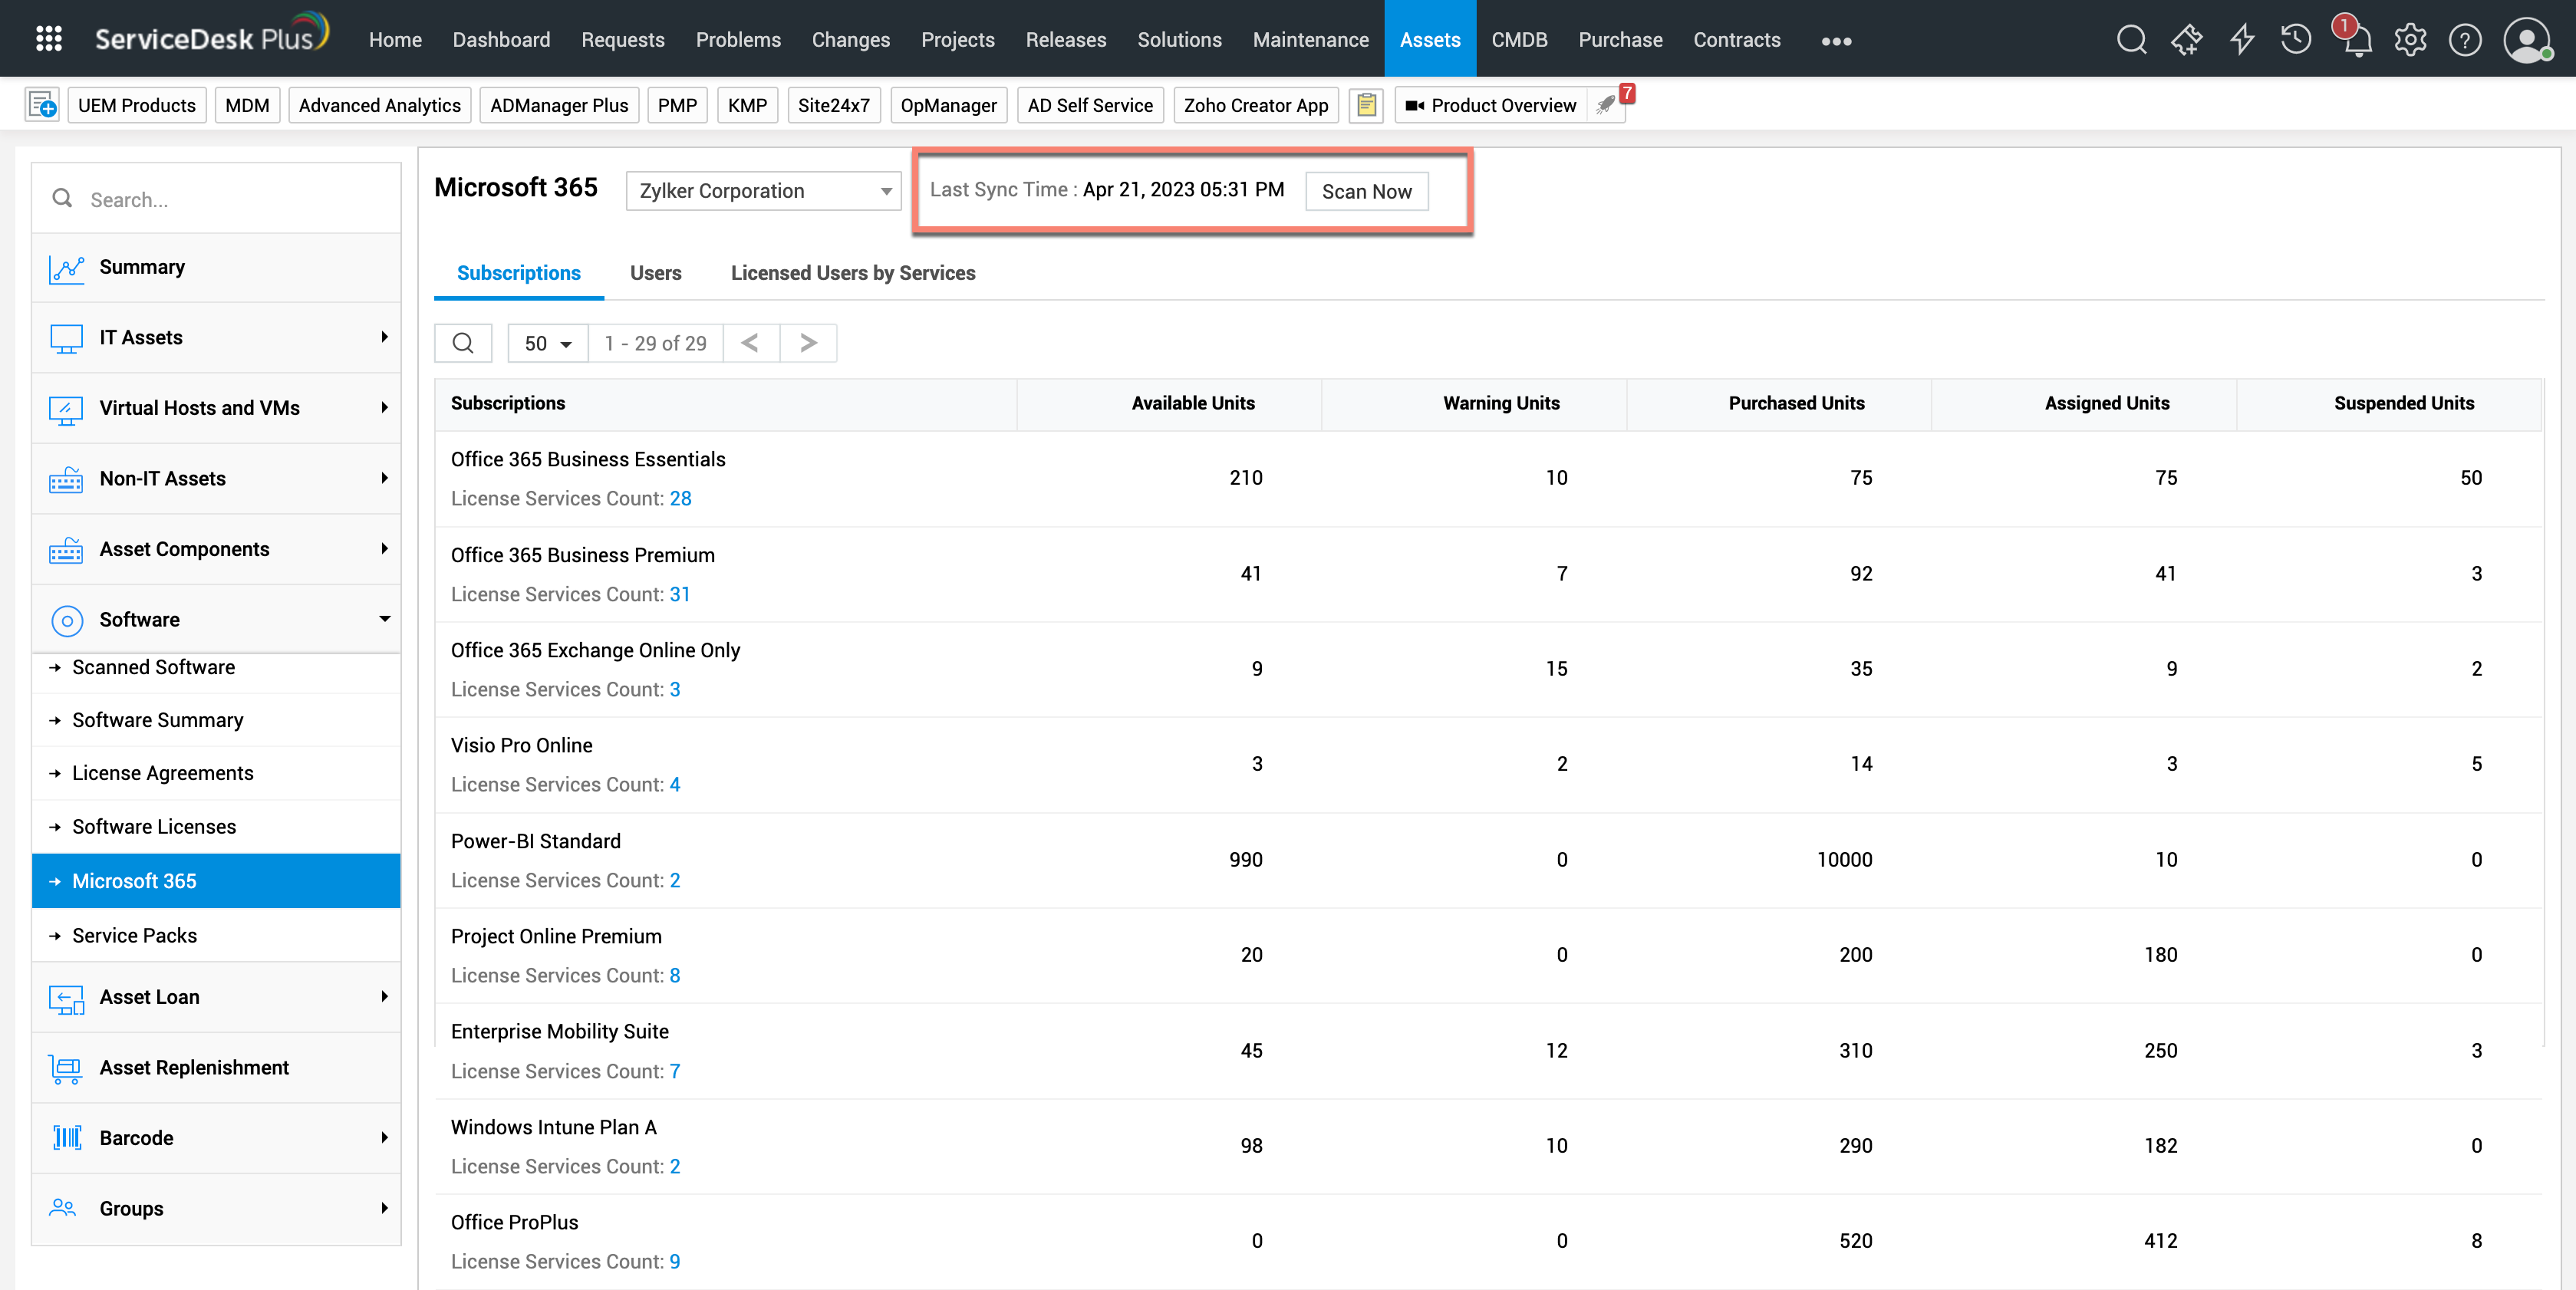Viewport: 2576px width, 1290px height.
Task: Open the recent history clock icon
Action: (2296, 40)
